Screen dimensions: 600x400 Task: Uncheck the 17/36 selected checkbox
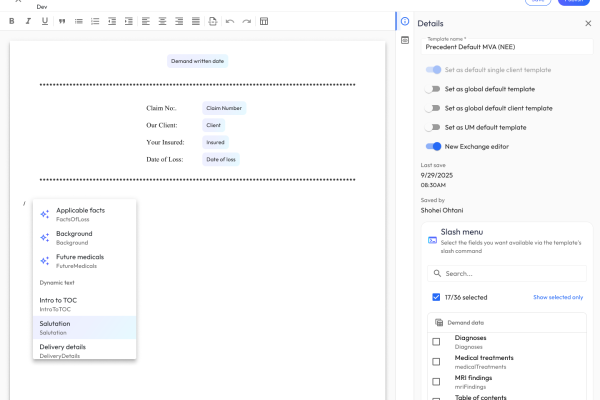[x=436, y=297]
